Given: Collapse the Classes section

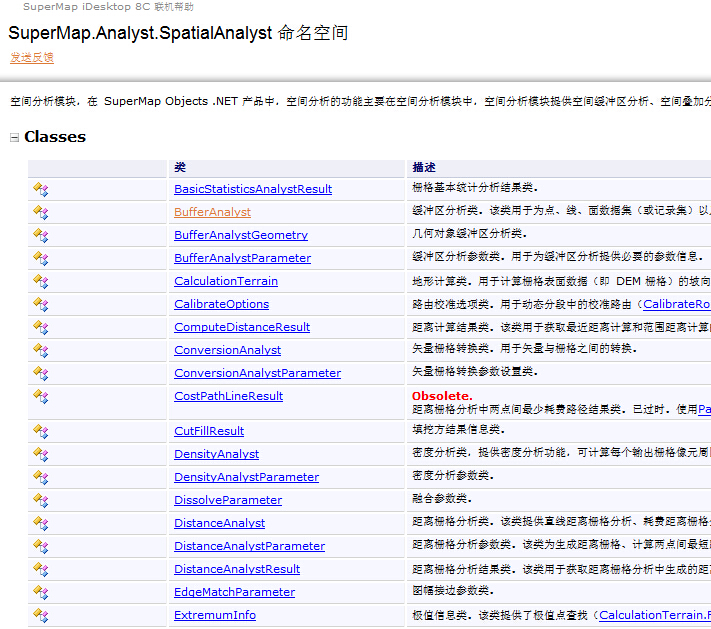Looking at the screenshot, I should click(x=15, y=137).
